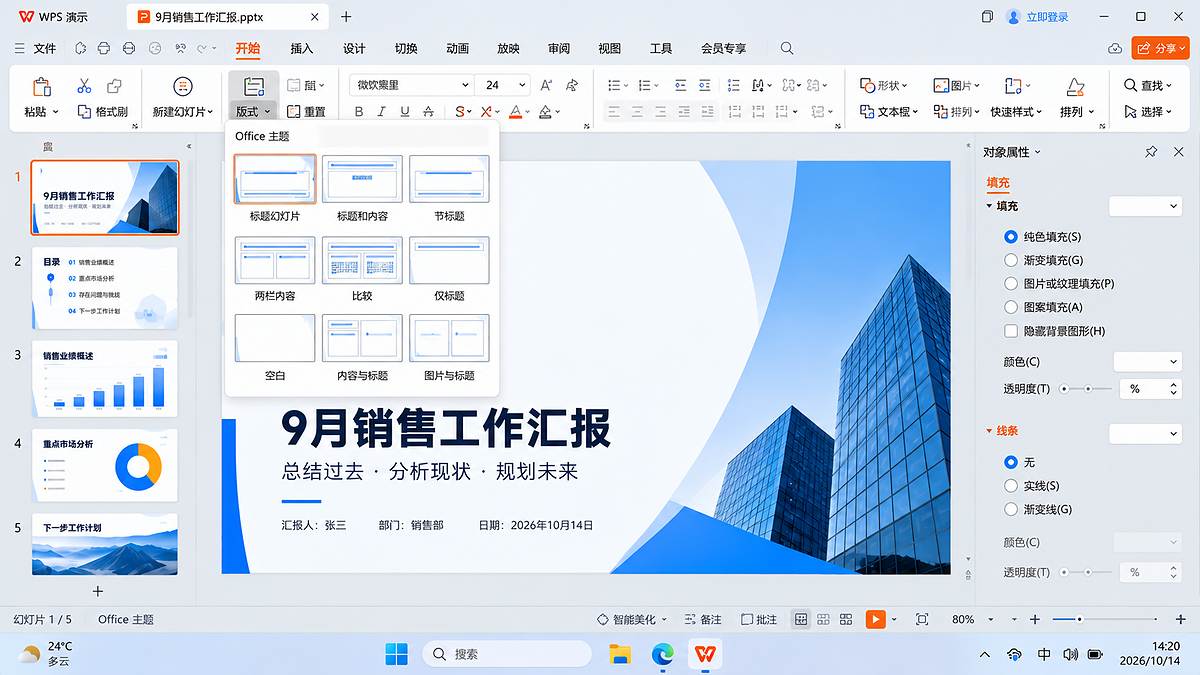Select Gradient Line (渐变线) radio button

(1010, 509)
